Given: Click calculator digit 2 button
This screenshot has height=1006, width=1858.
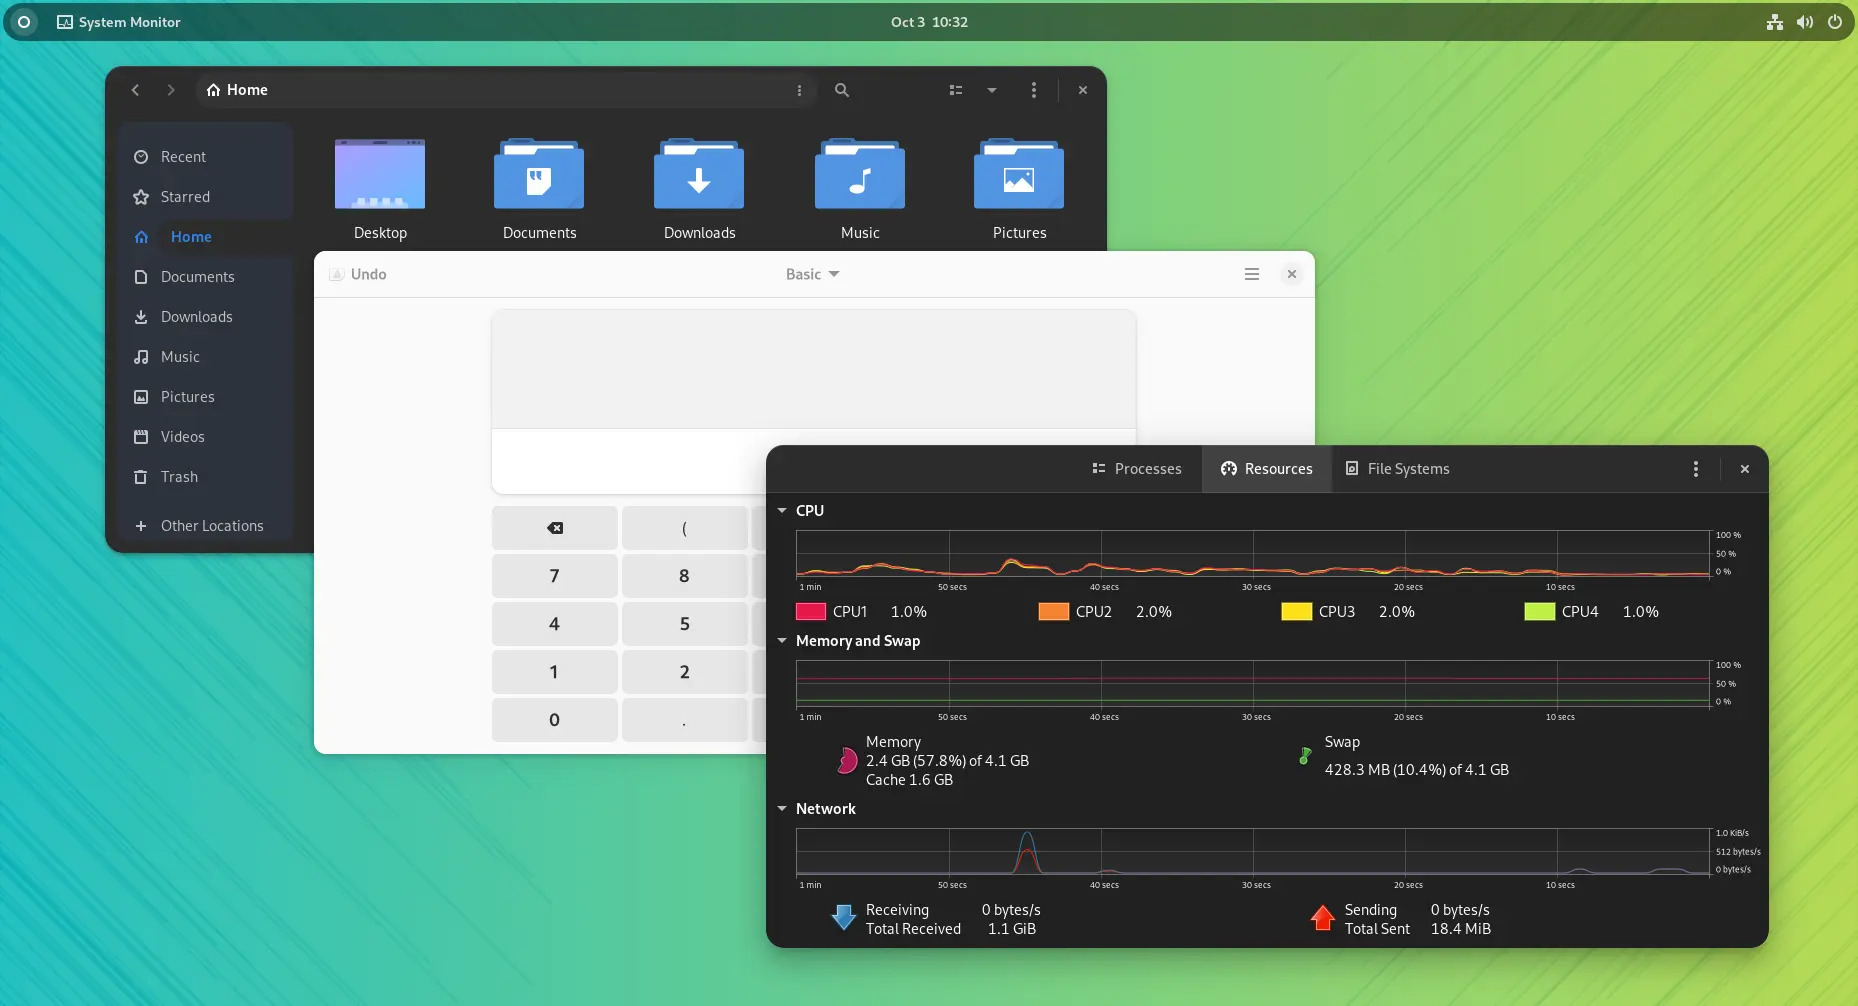Looking at the screenshot, I should (684, 672).
